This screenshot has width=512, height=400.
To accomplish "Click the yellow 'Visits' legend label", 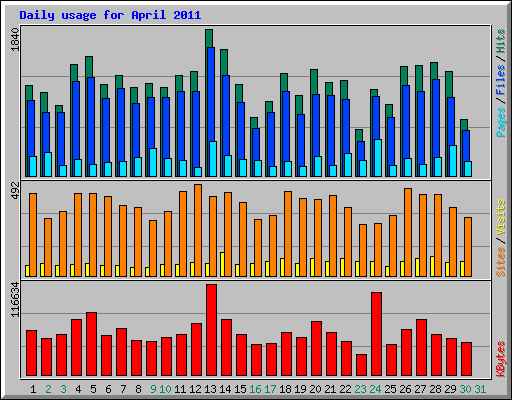I will pos(501,218).
